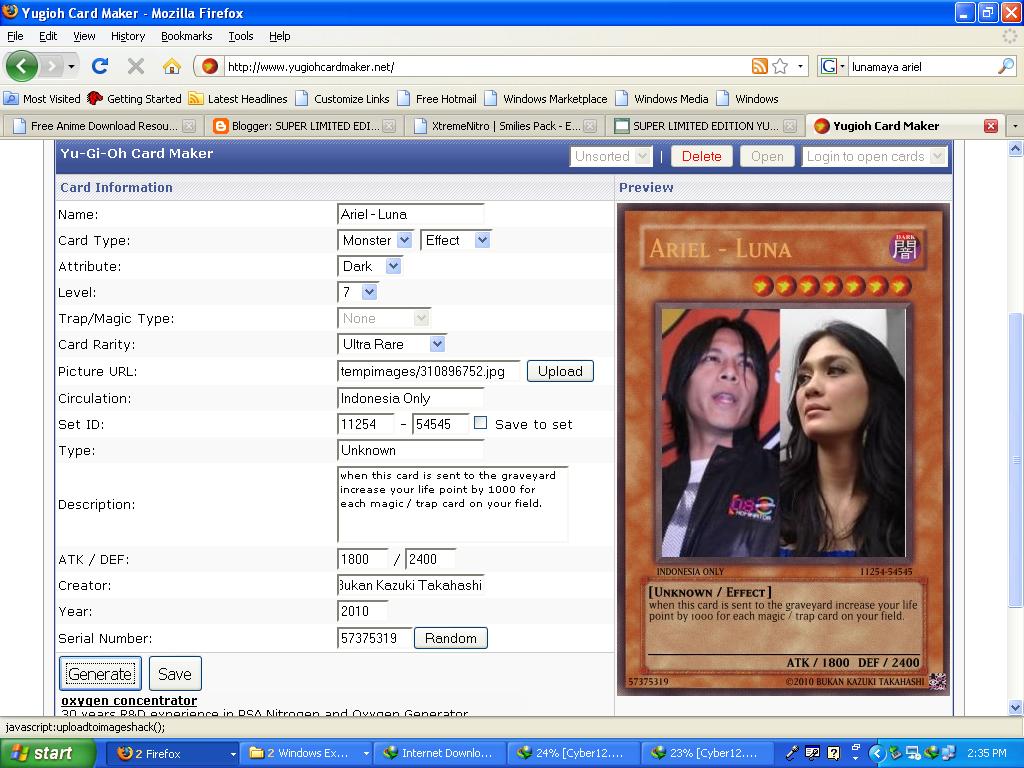1024x768 pixels.
Task: Open the Edit menu
Action: (48, 36)
